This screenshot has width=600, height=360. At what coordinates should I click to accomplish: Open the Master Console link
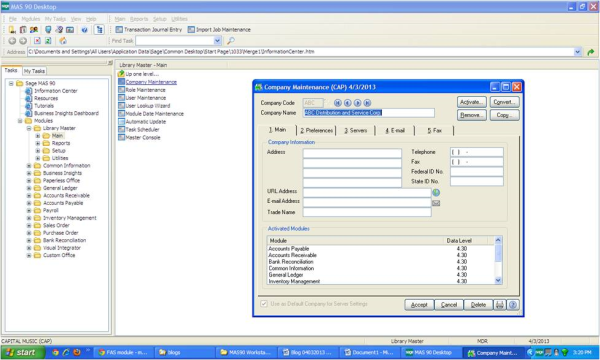143,137
